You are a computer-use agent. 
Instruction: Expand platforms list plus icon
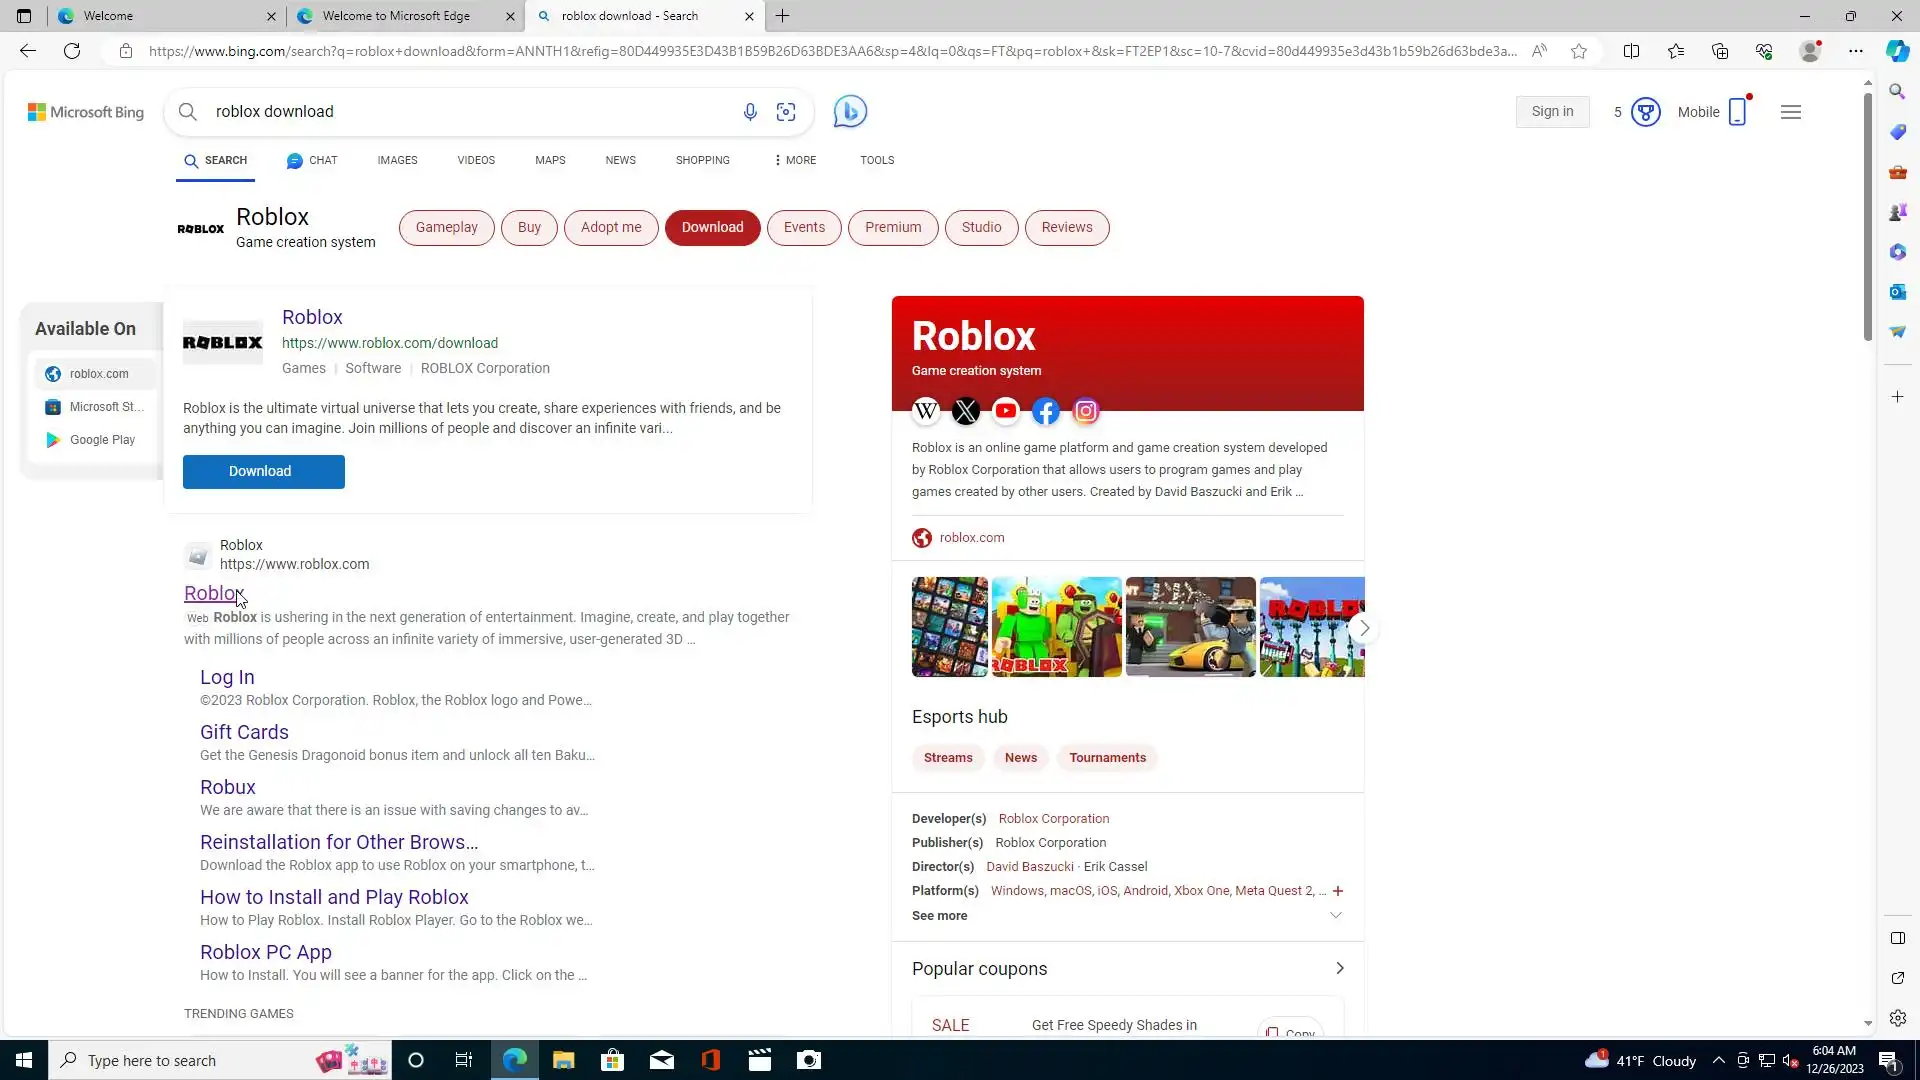1338,891
